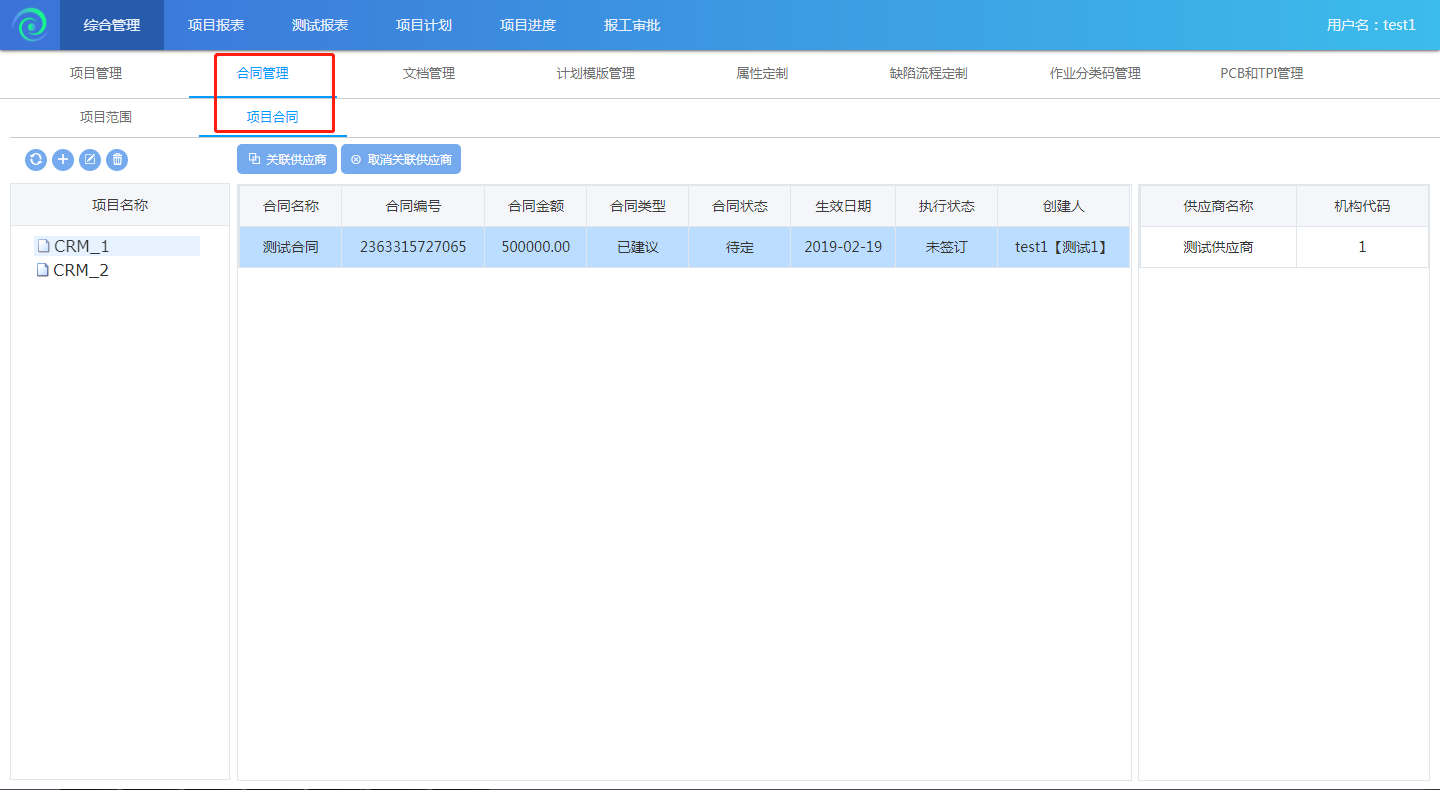Click the refresh icon above the project list
The width and height of the screenshot is (1440, 790).
(x=36, y=160)
